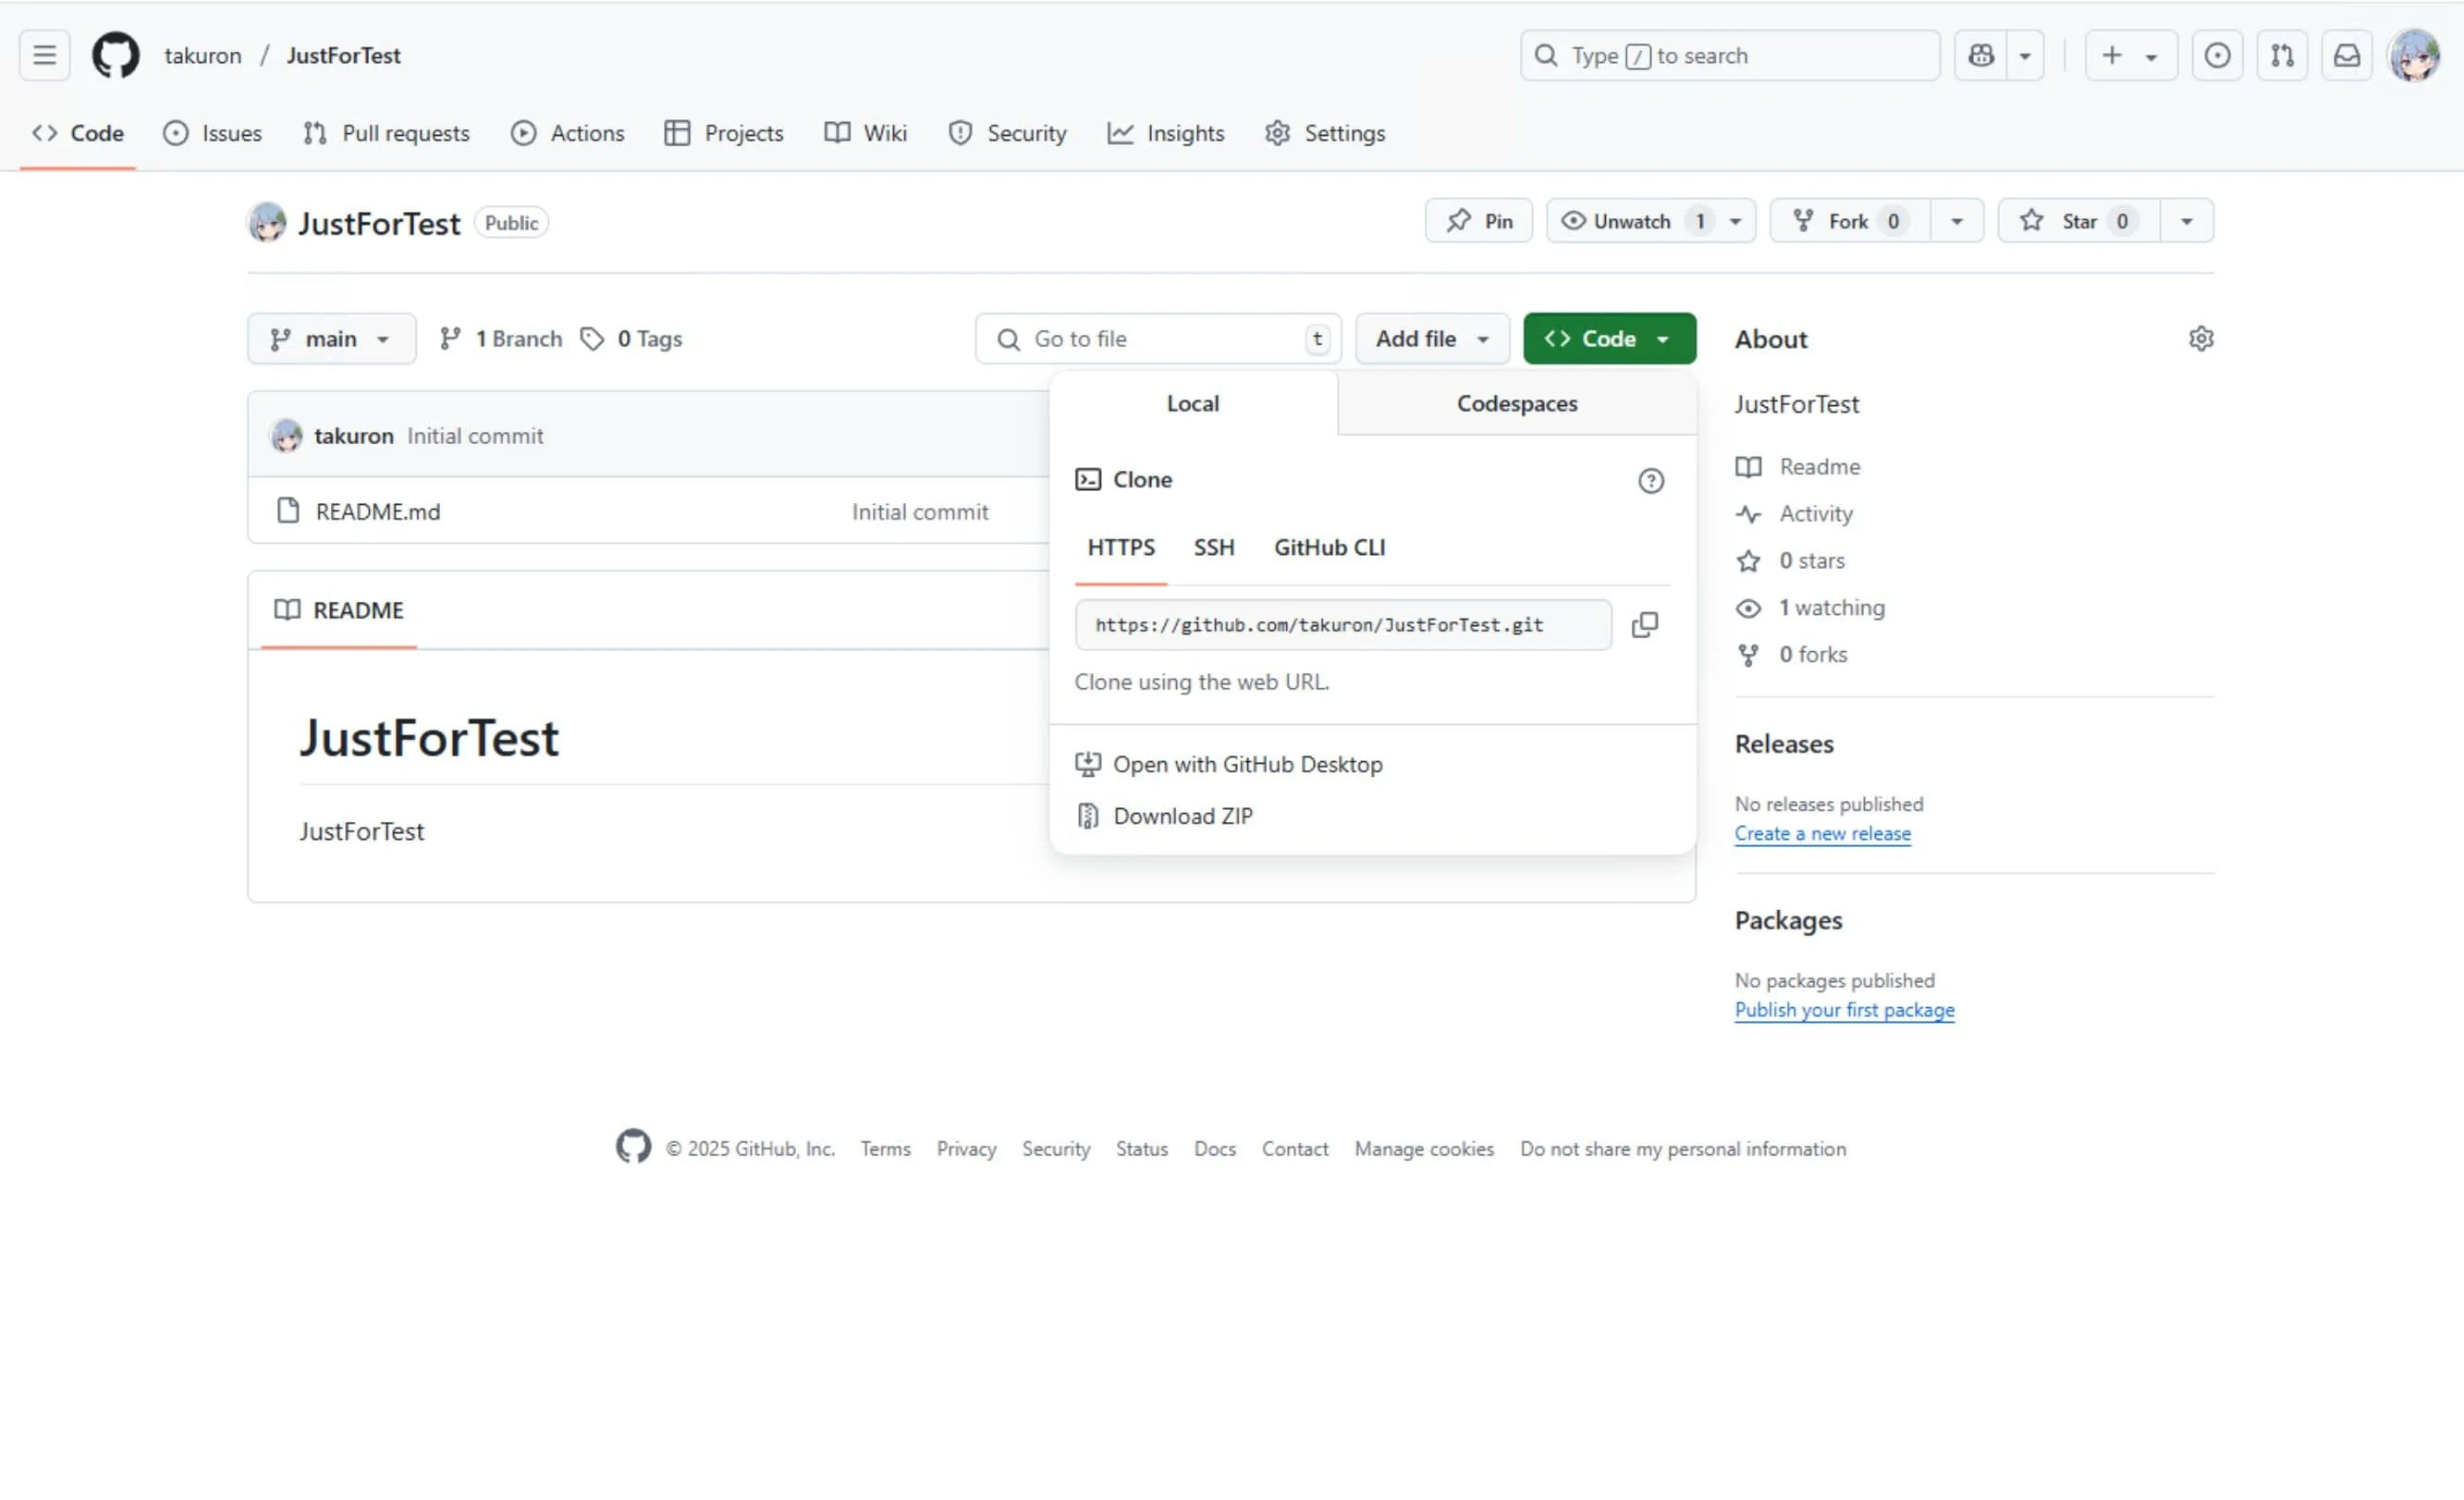Select the HTTPS clone option
The image size is (2464, 1500).
point(1121,548)
